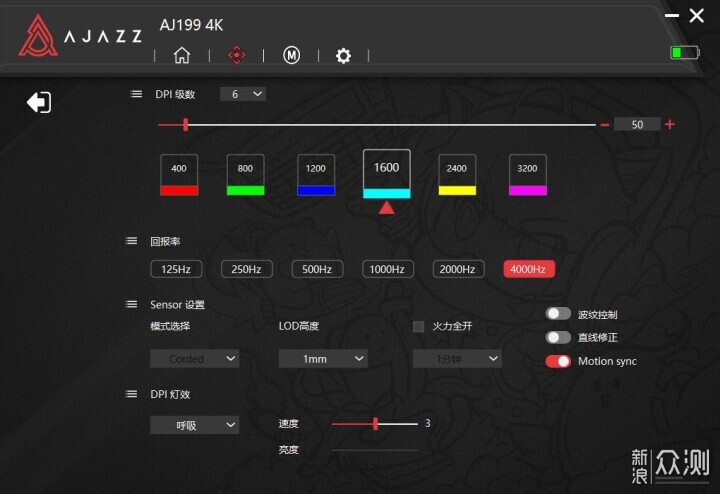Open the 呼吸 light effect dropdown
This screenshot has width=720, height=494.
click(194, 425)
